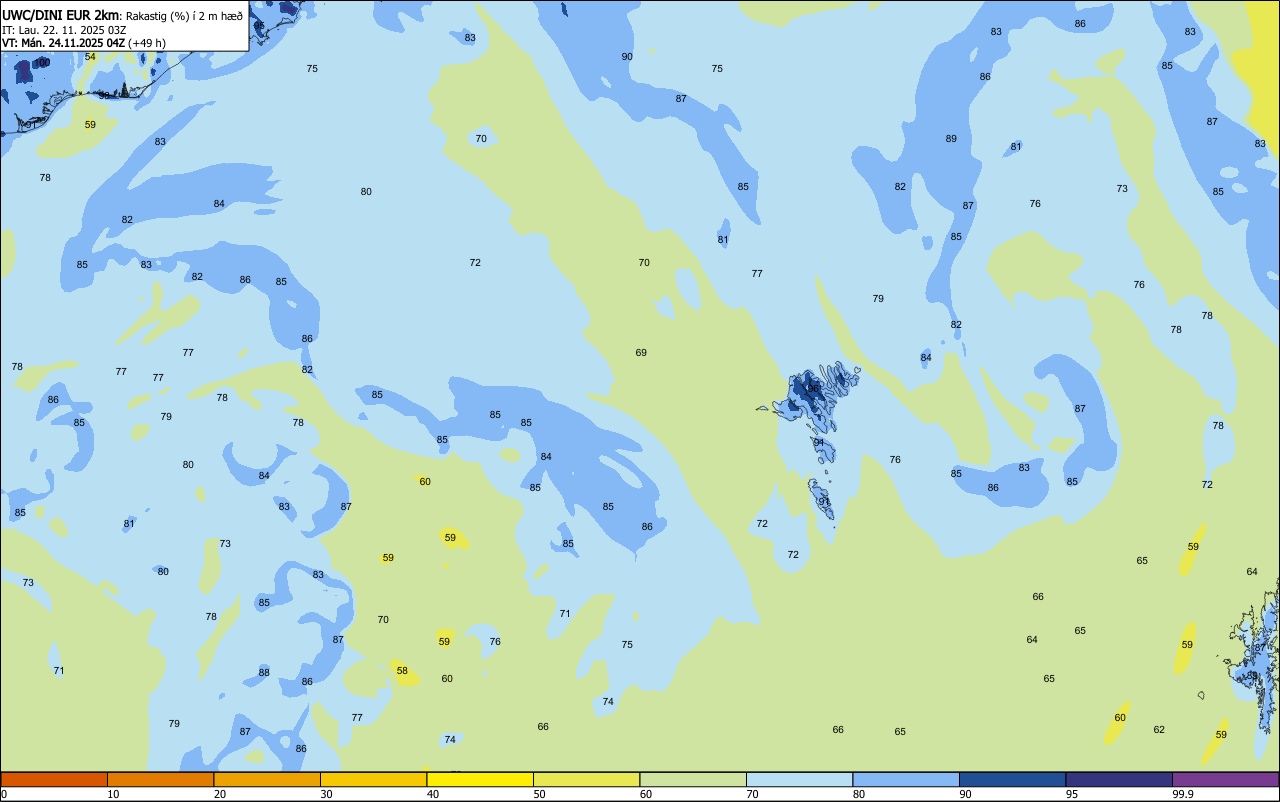1280x802 pixels.
Task: Select the 'Rakastig (%) í 2 m hæð' label
Action: tap(185, 15)
